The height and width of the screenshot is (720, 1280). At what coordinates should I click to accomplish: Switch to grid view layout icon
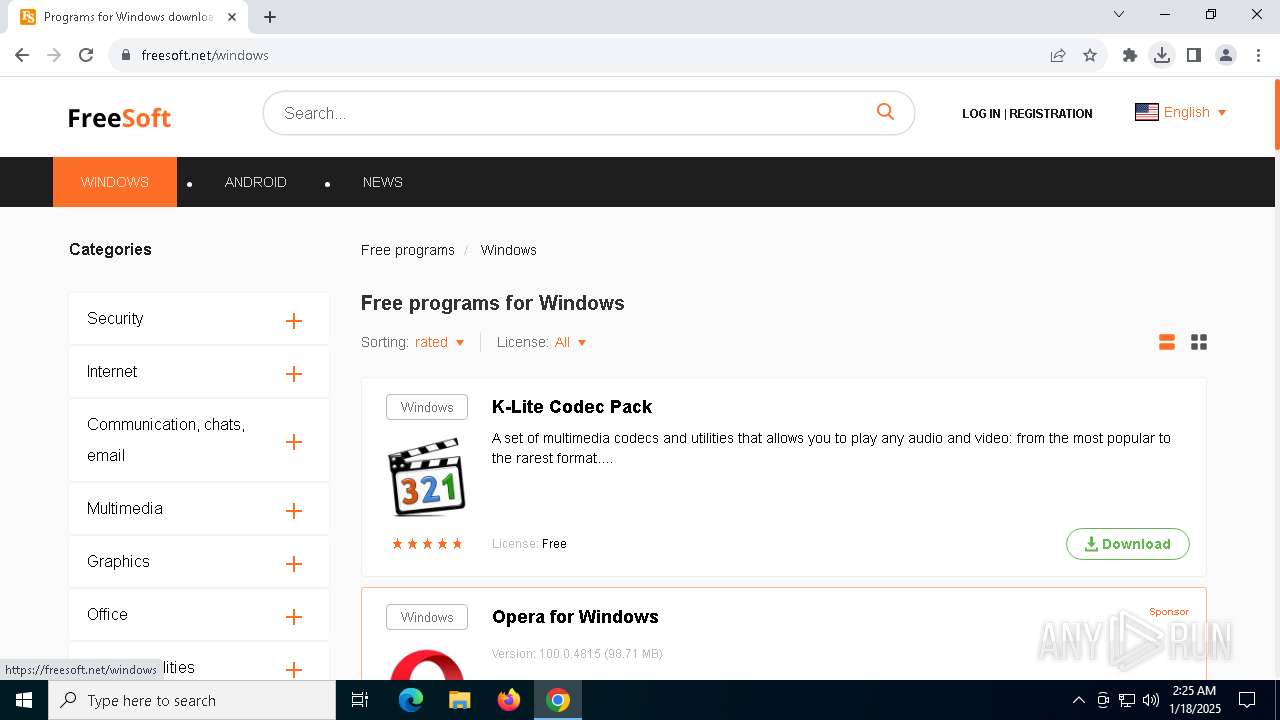point(1199,342)
